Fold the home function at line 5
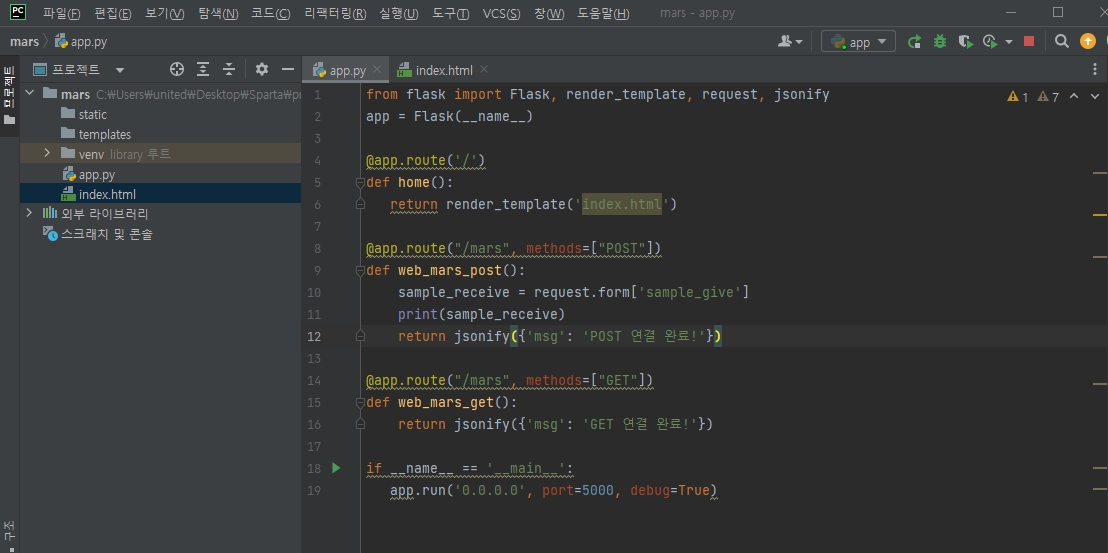The height and width of the screenshot is (553, 1108). tap(360, 183)
